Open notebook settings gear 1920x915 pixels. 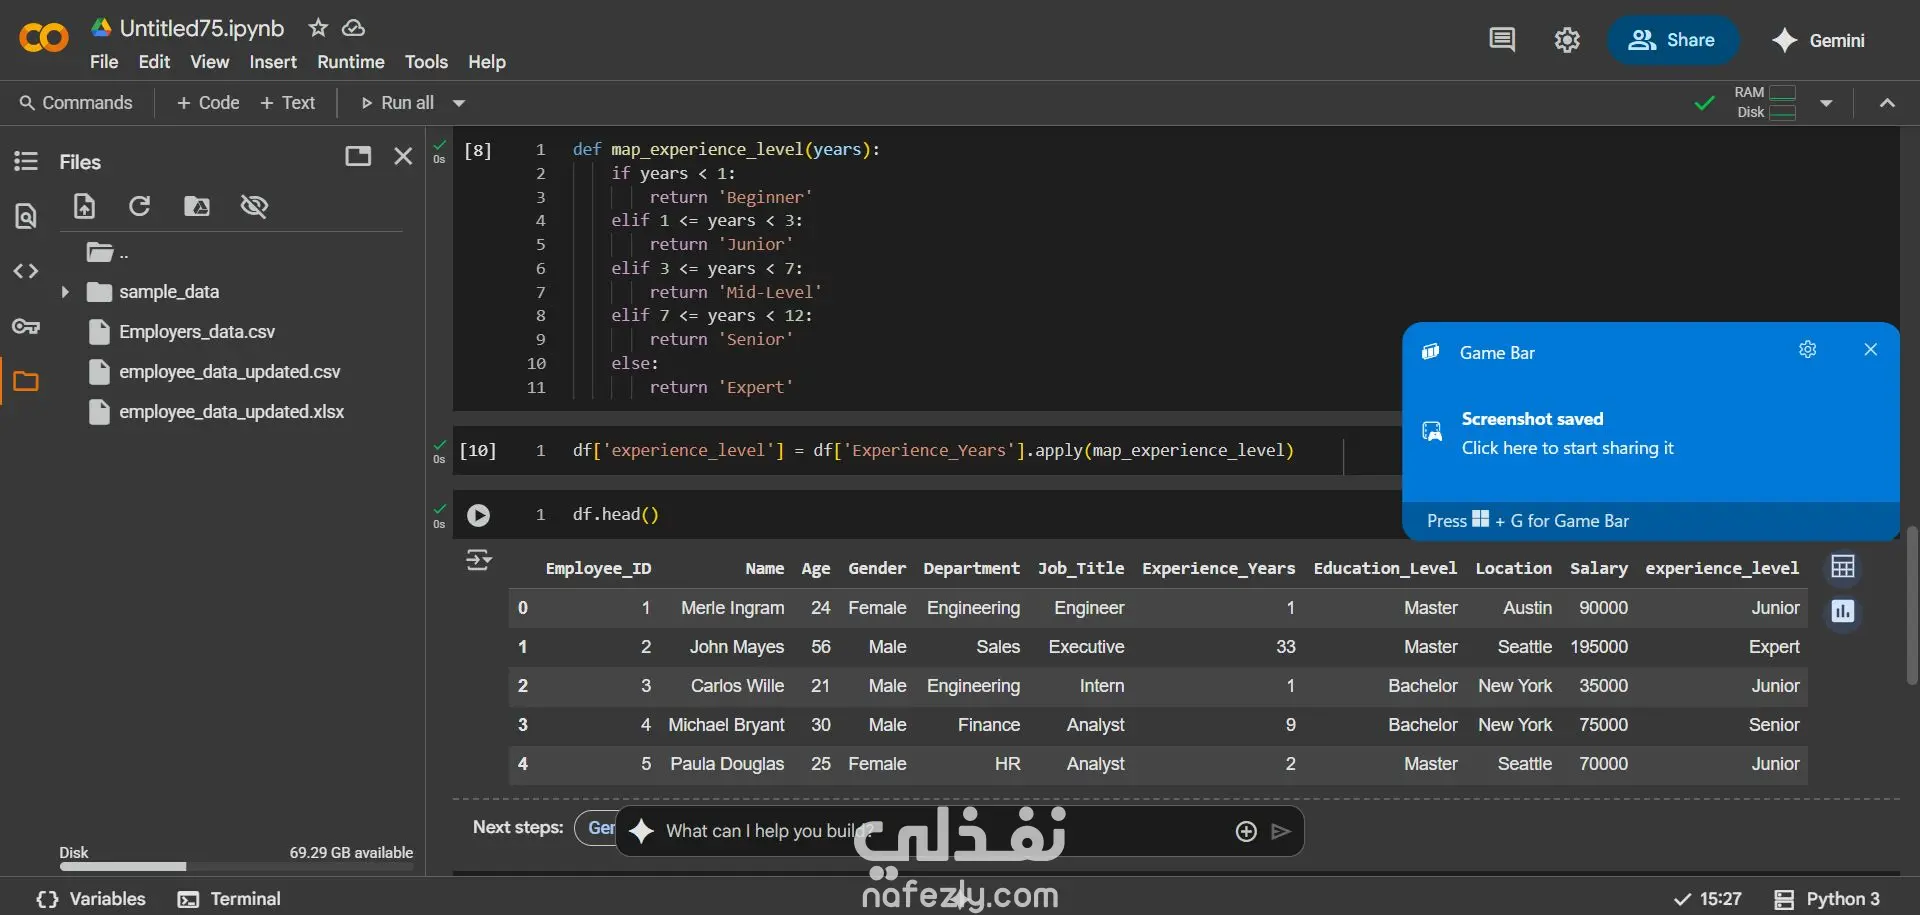(x=1567, y=40)
